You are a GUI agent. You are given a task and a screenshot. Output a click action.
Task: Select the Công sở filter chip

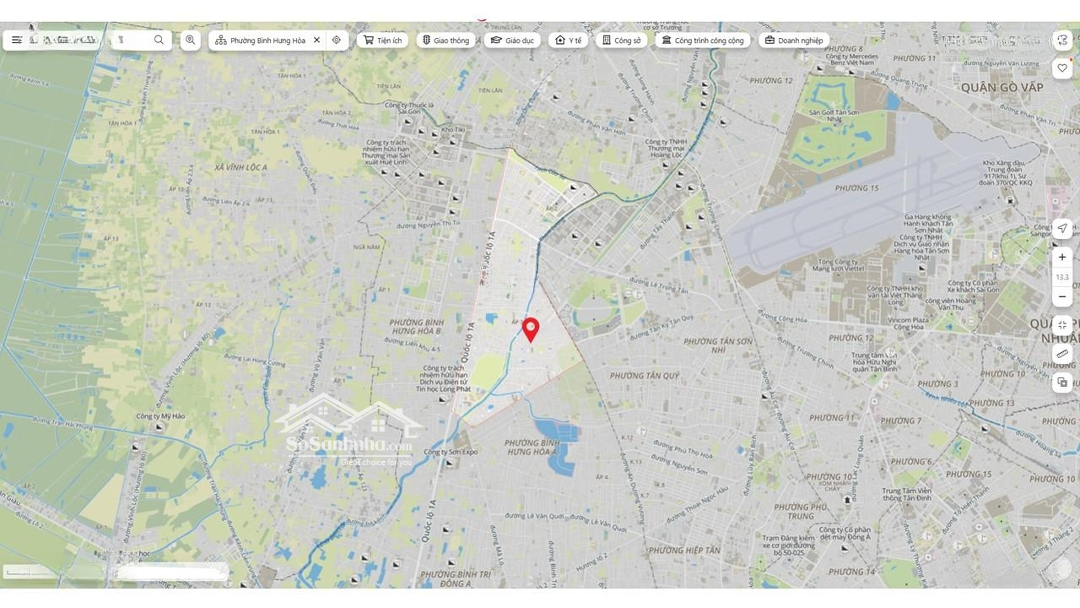click(x=621, y=40)
